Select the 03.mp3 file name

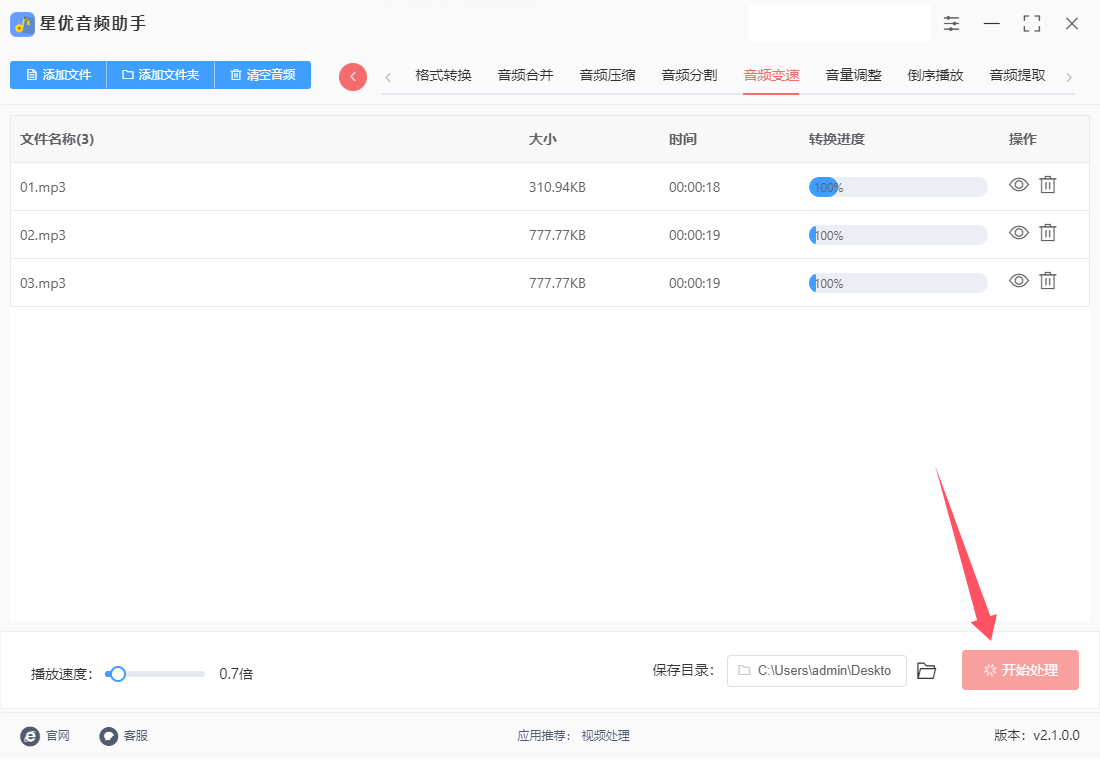click(43, 284)
